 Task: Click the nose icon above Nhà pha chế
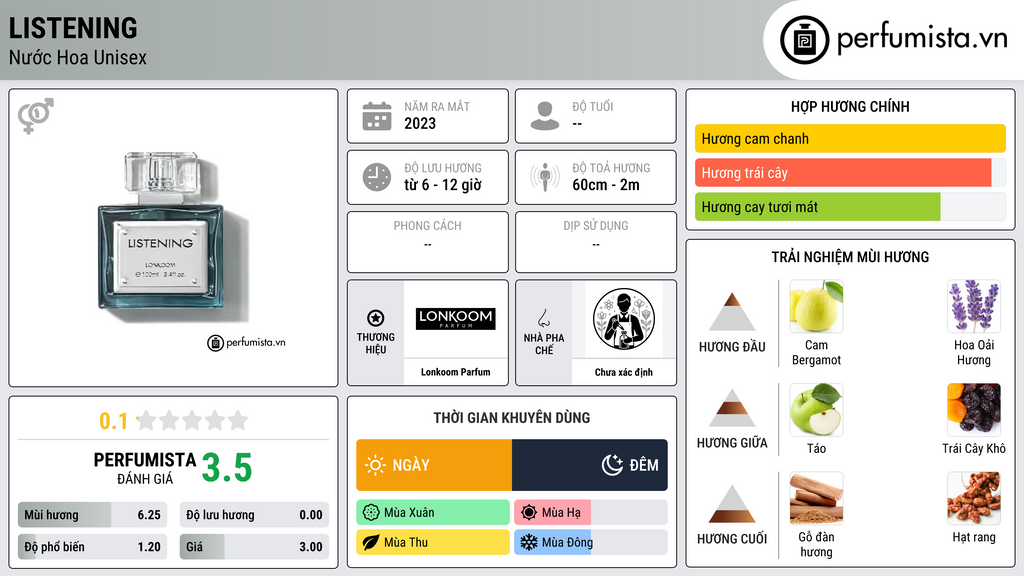(x=543, y=318)
